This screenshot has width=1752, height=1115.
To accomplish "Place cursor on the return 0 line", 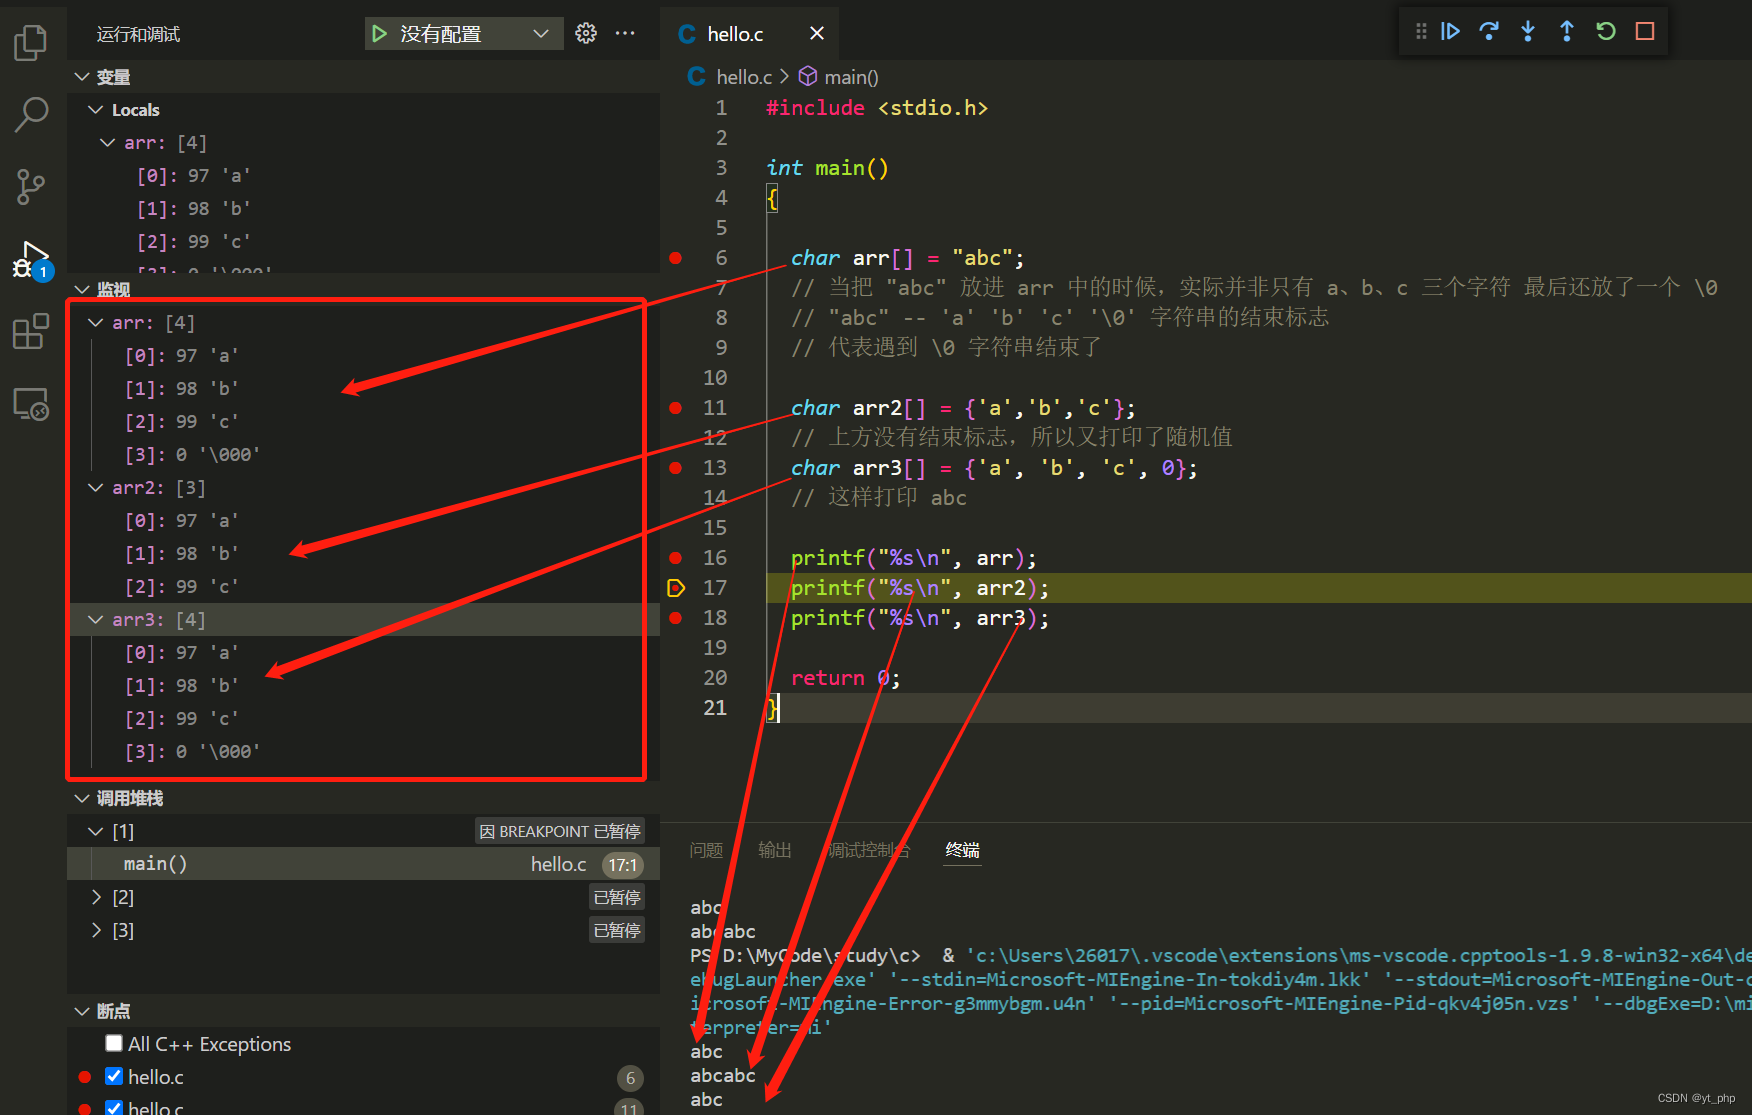I will [846, 678].
